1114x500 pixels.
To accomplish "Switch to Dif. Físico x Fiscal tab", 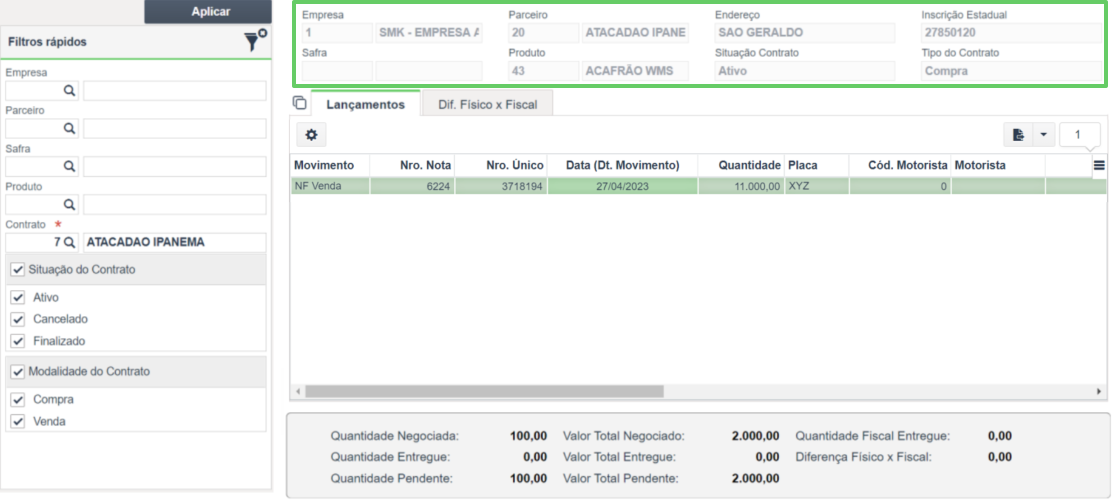I will (487, 104).
